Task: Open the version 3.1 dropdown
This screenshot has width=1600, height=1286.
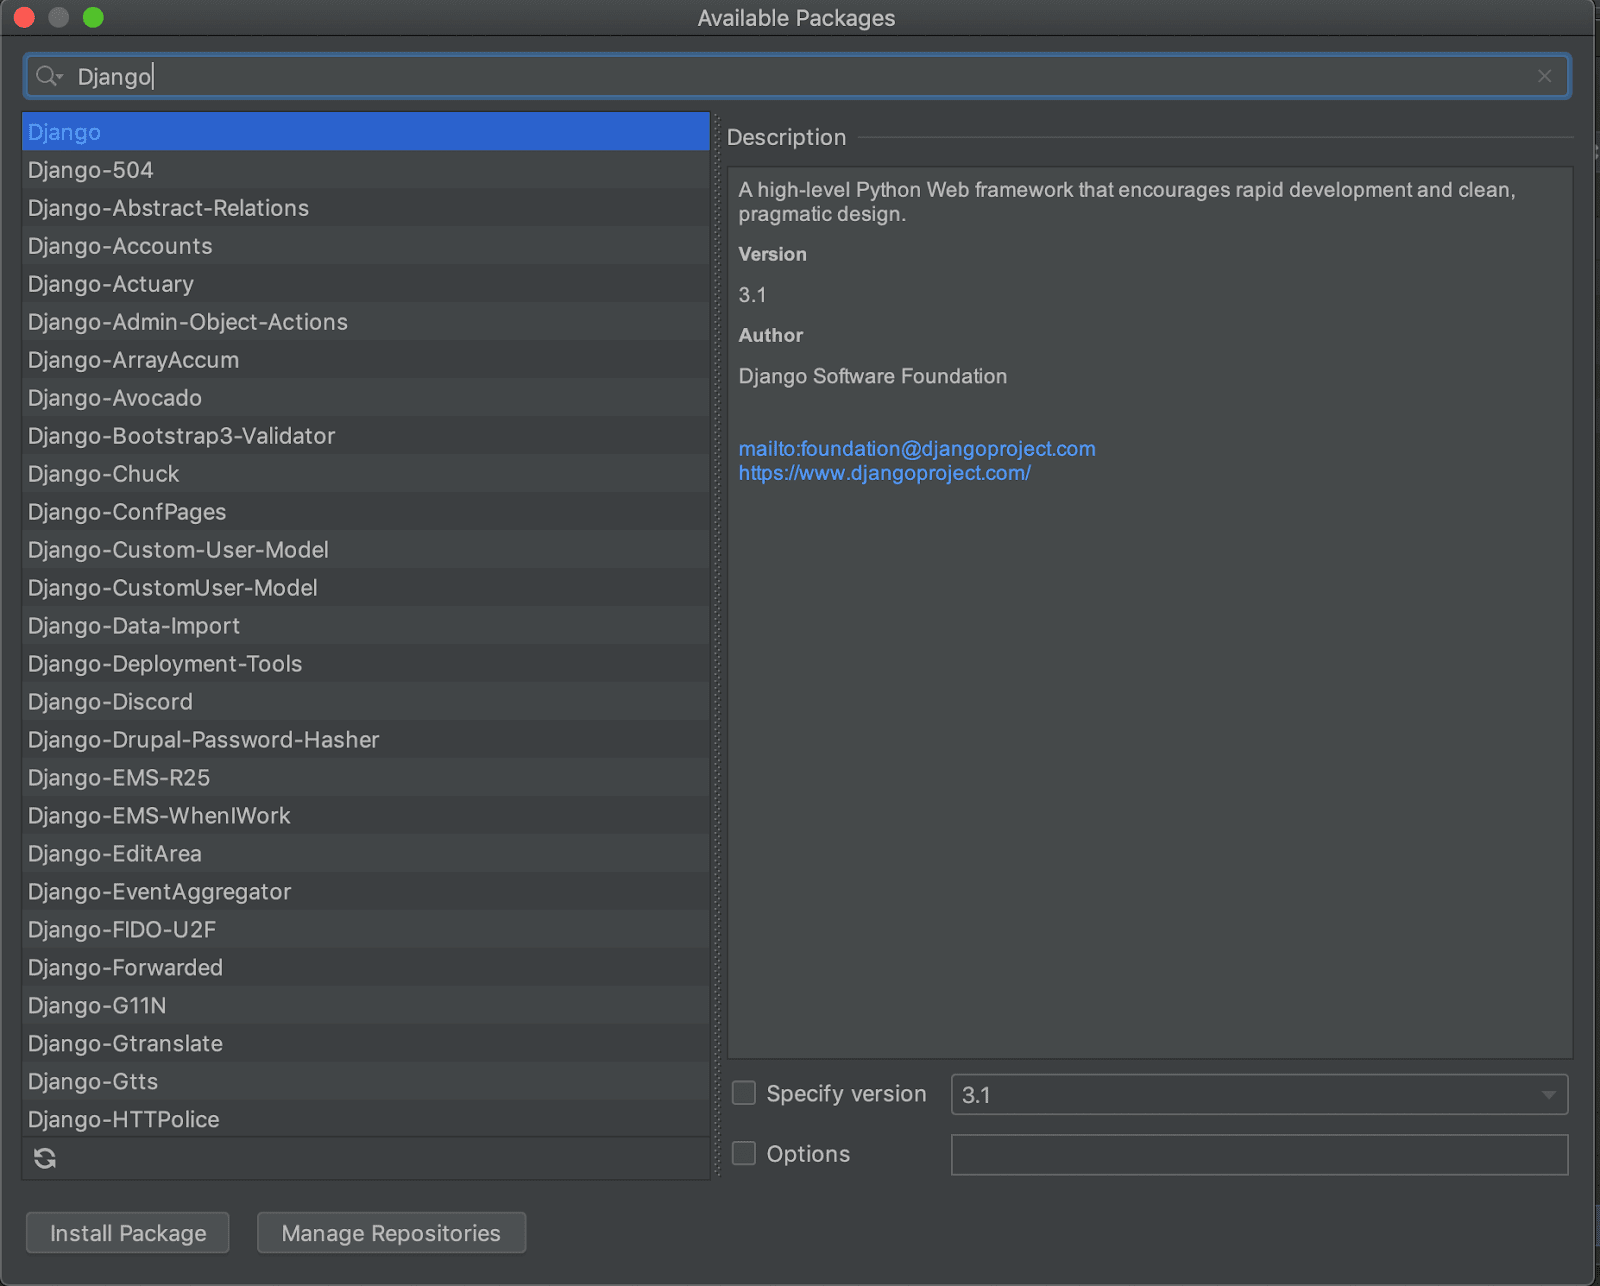Action: 1259,1094
